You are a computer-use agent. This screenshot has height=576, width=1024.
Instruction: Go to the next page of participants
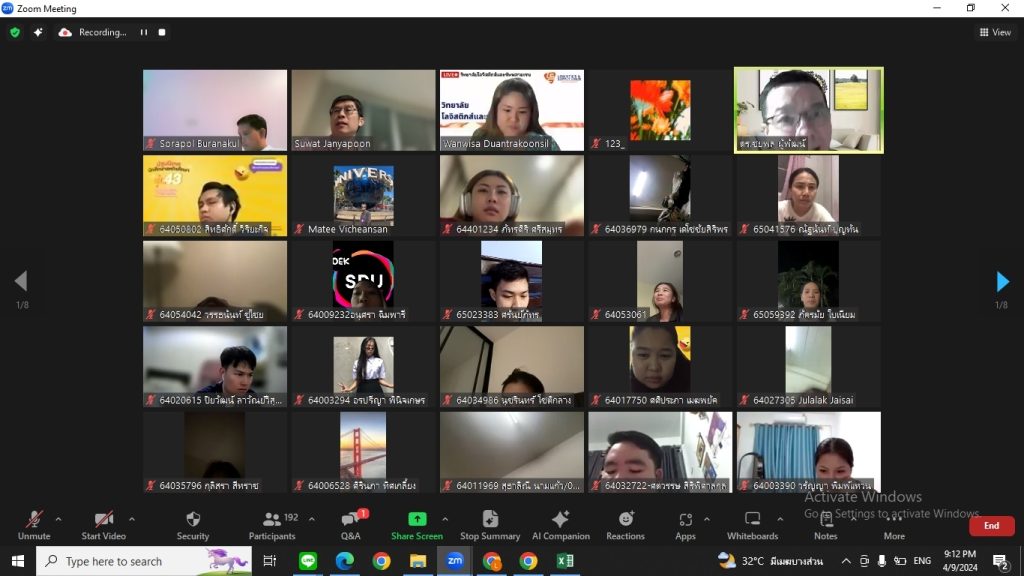point(1002,281)
